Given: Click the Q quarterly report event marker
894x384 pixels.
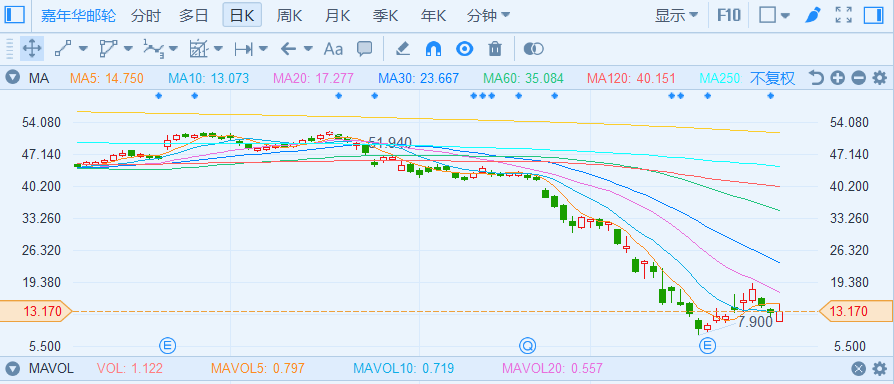Looking at the screenshot, I should click(528, 345).
